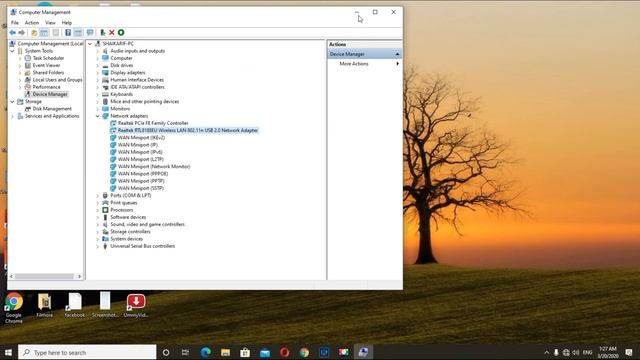Select the Storage controllers category
Image resolution: width=640 pixels, height=360 pixels.
point(130,232)
